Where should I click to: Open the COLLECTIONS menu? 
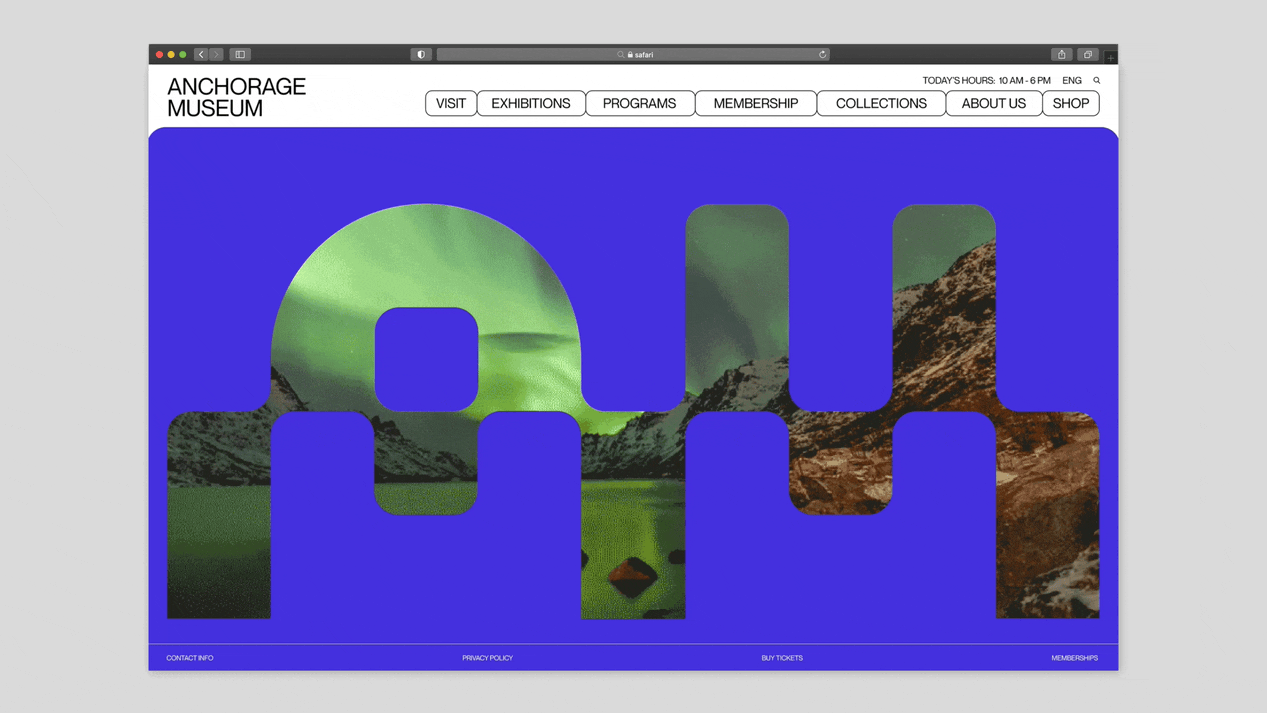[x=881, y=103]
